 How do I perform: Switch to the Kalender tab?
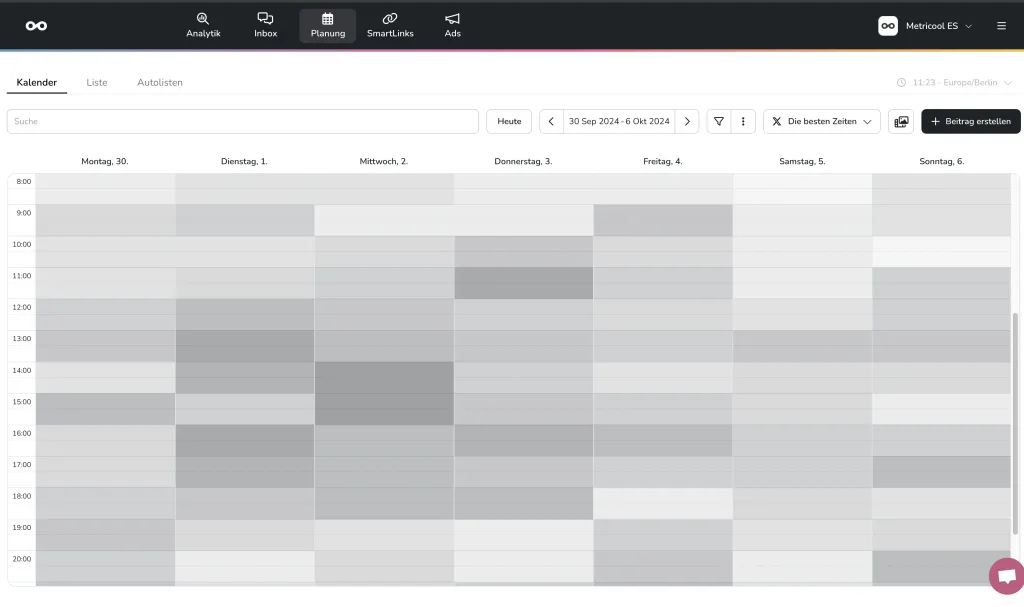click(x=37, y=82)
